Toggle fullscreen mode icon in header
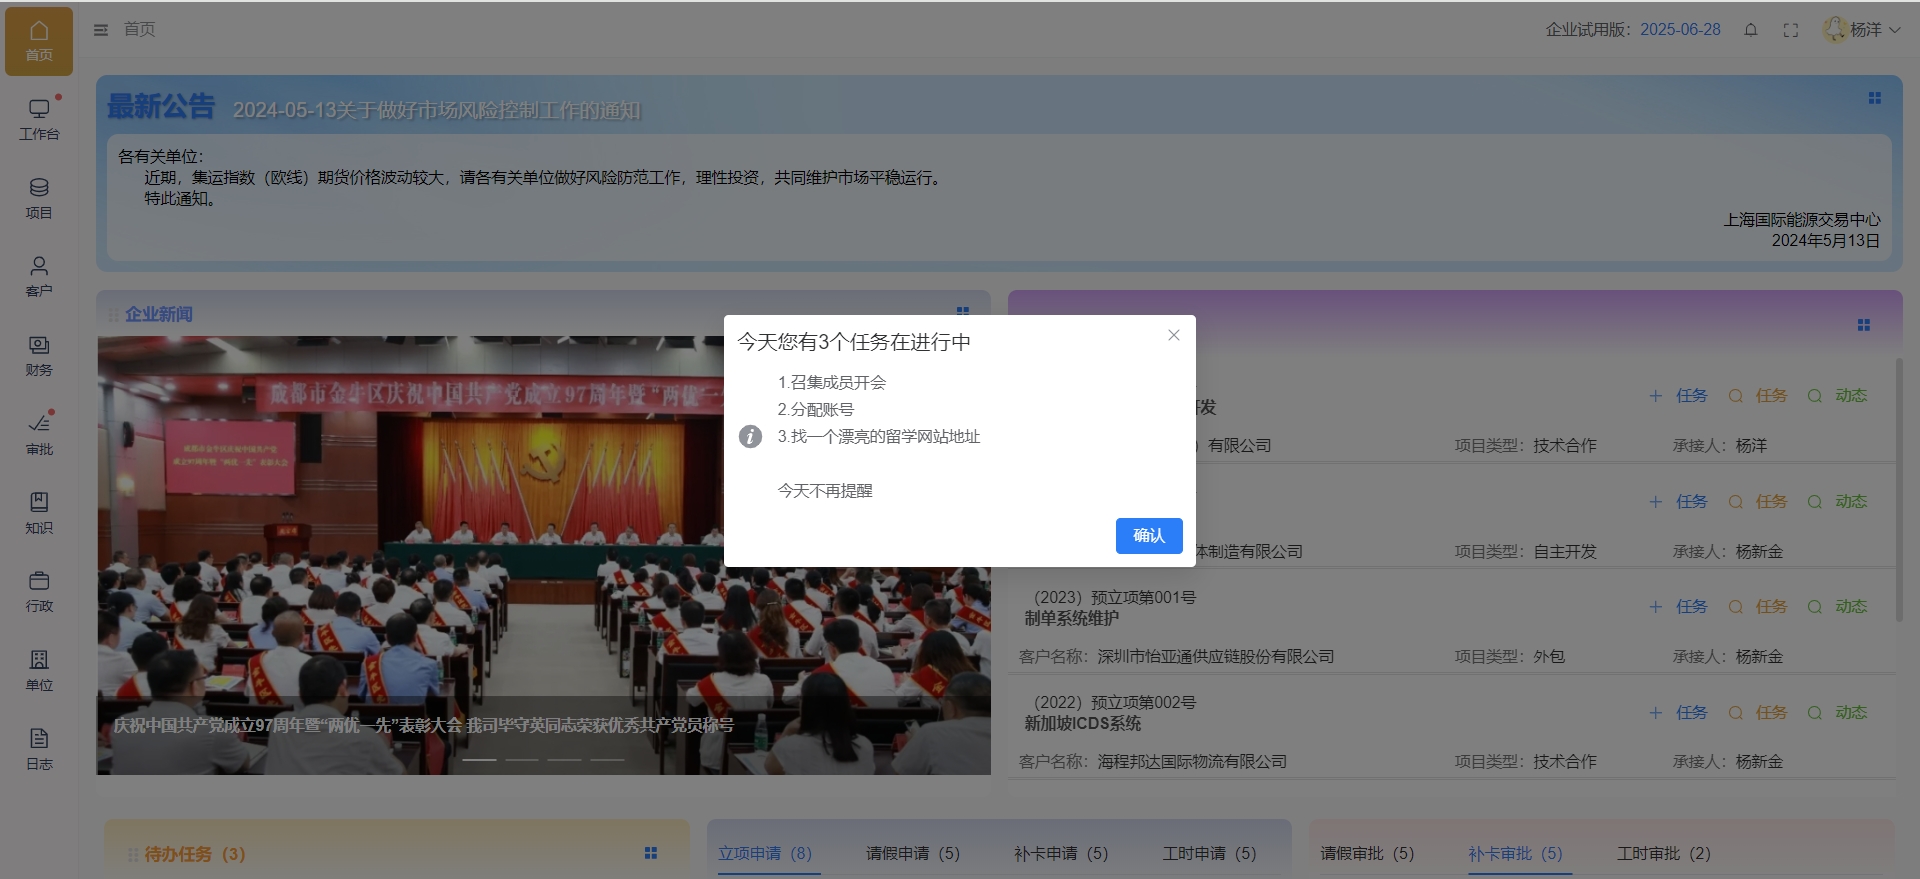1920x879 pixels. [x=1791, y=30]
